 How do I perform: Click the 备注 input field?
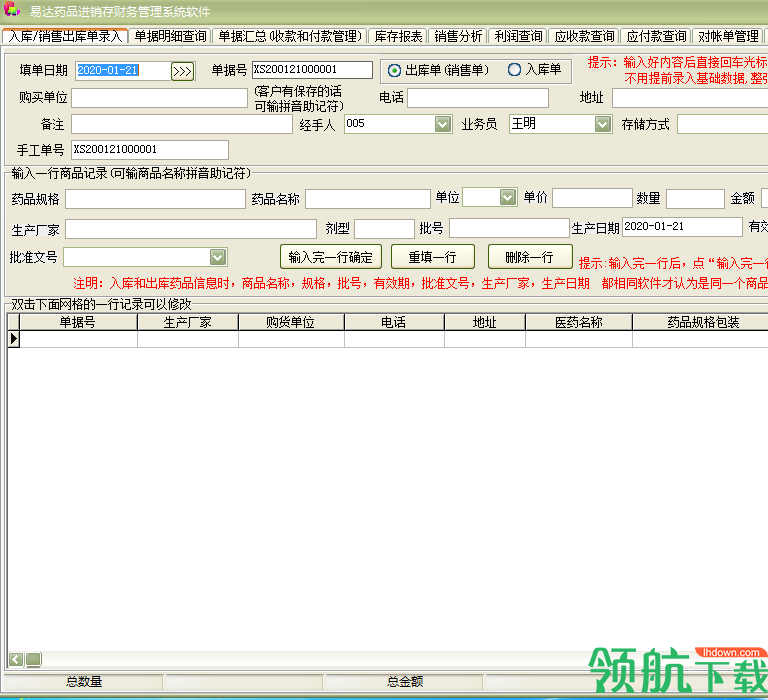tap(182, 124)
